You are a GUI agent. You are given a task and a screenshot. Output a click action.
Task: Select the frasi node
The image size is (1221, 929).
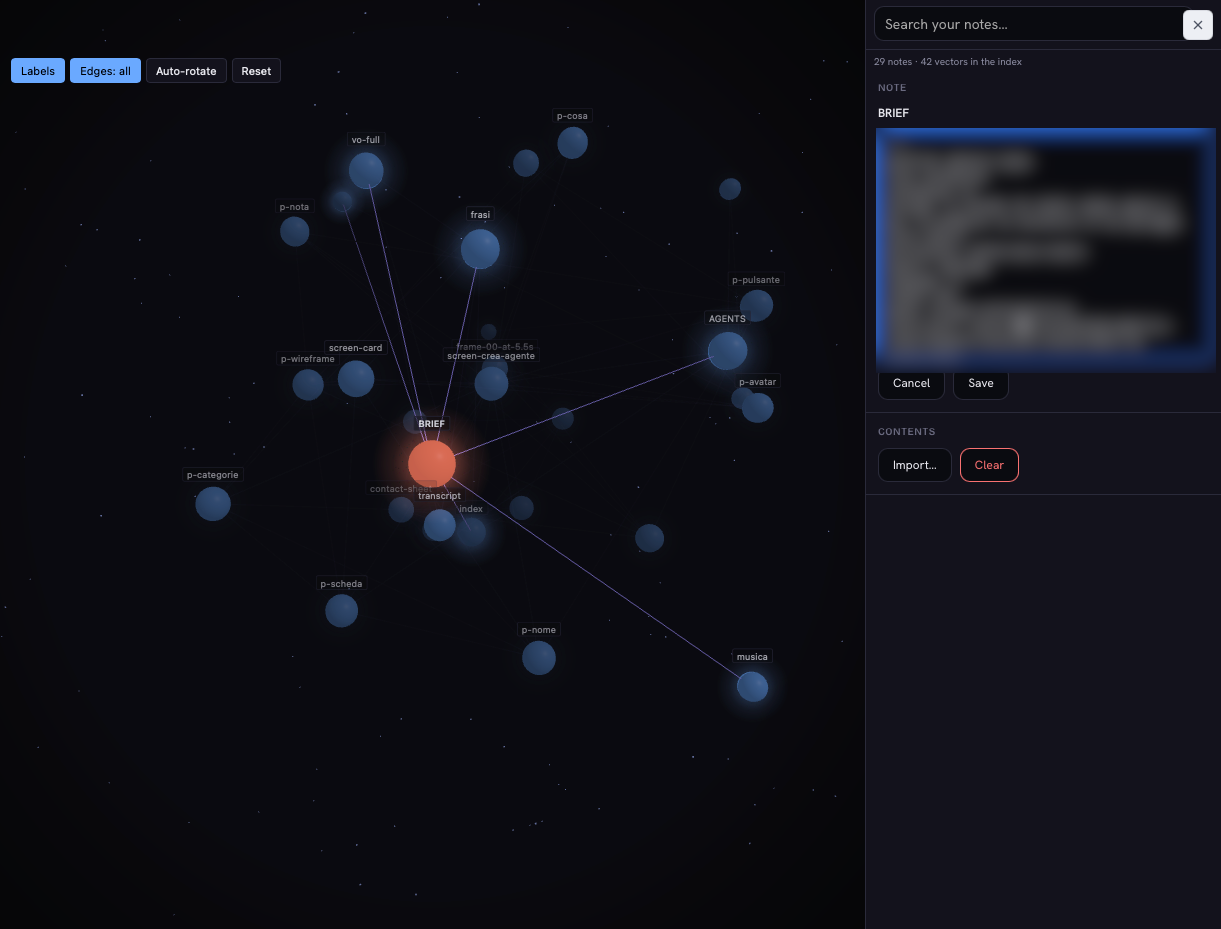coord(480,249)
